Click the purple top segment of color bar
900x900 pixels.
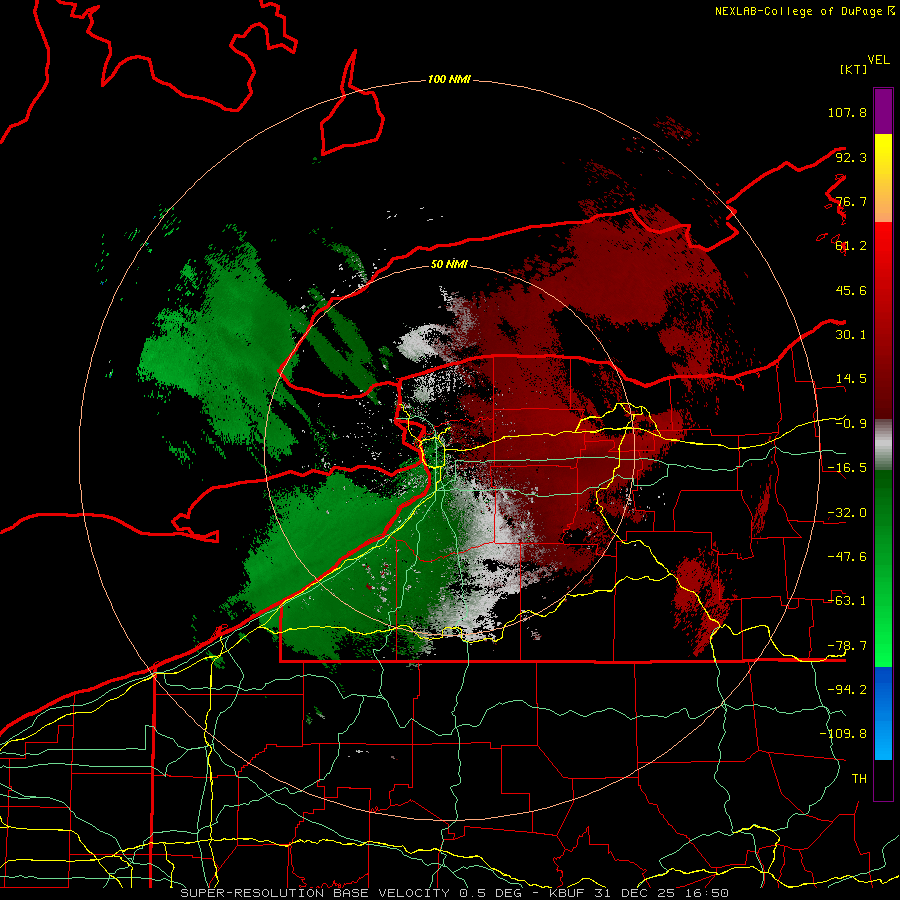click(883, 111)
